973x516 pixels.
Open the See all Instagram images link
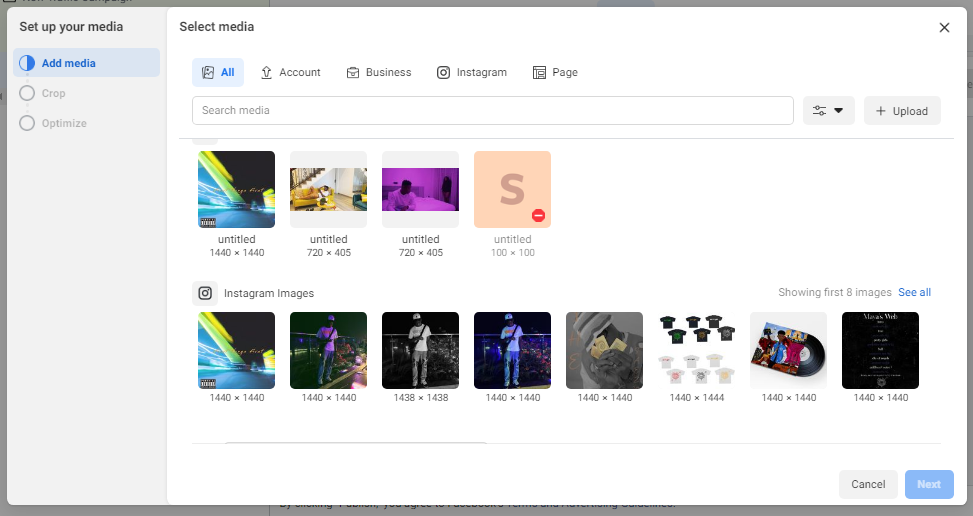(x=914, y=292)
